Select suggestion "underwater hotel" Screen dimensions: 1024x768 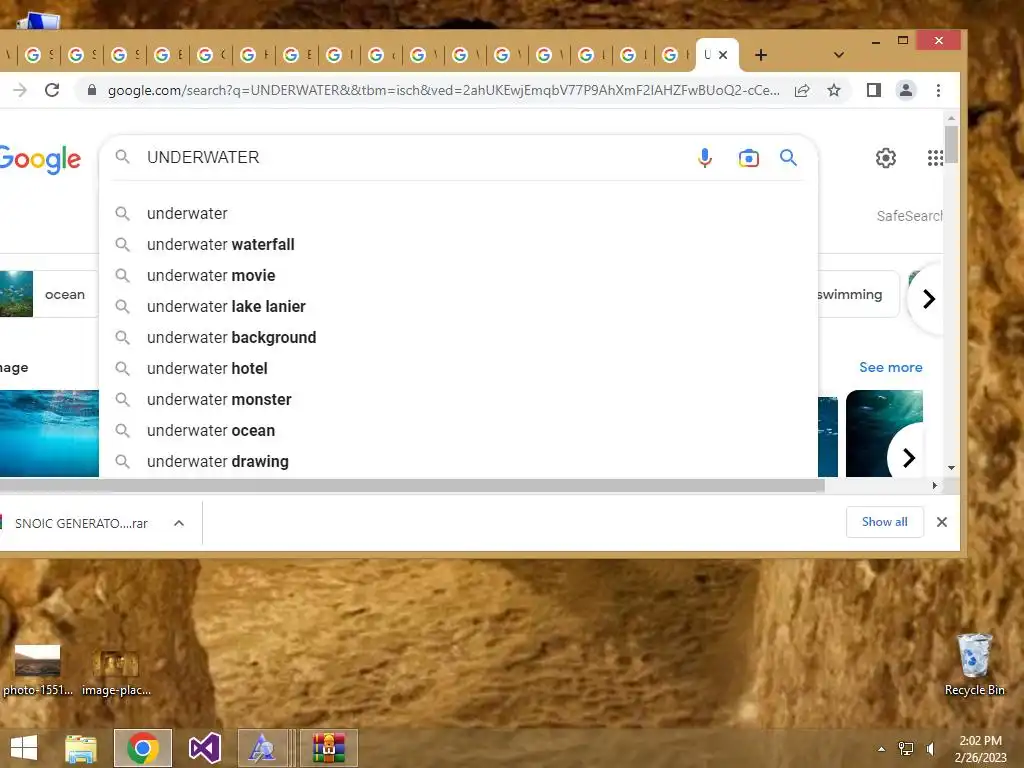[x=207, y=368]
